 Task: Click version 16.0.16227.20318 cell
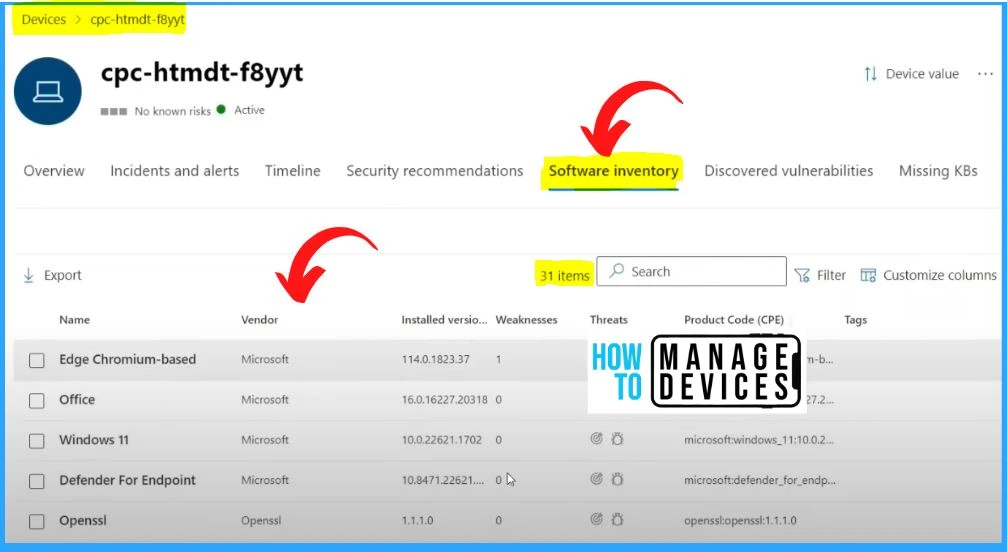click(x=444, y=399)
